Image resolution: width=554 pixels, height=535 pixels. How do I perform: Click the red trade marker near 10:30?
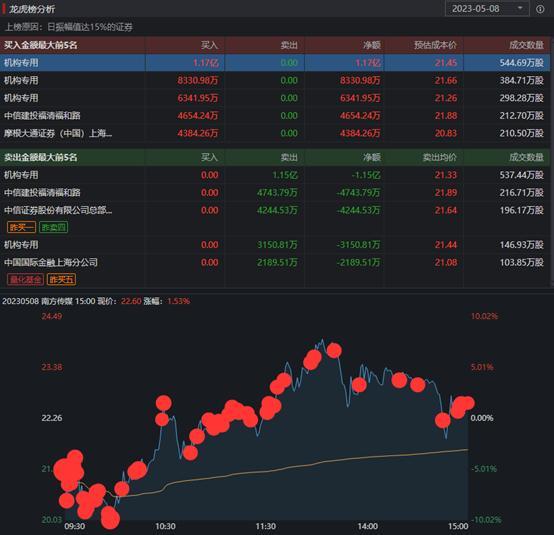pos(164,403)
